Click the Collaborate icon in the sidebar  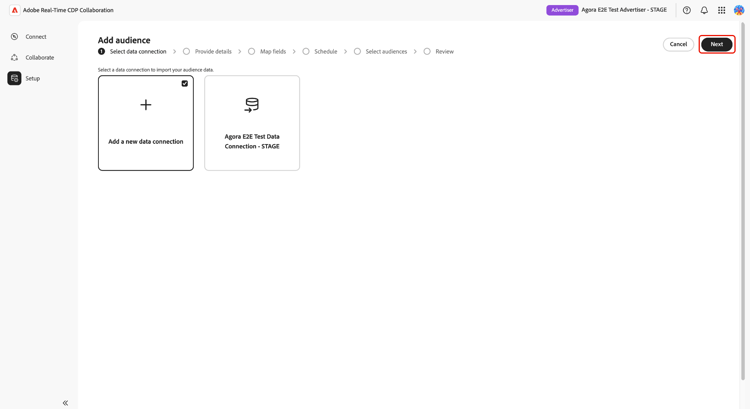(x=14, y=57)
